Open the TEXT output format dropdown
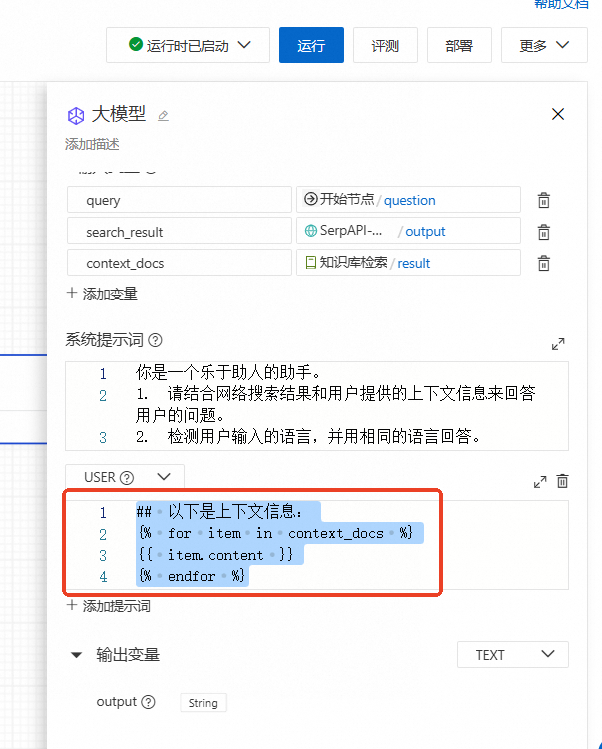 click(x=513, y=655)
